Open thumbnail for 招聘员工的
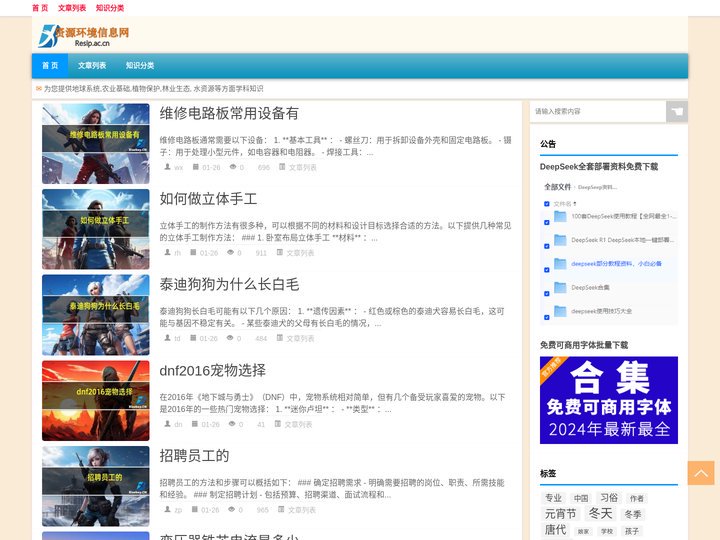The width and height of the screenshot is (720, 540). click(x=96, y=486)
